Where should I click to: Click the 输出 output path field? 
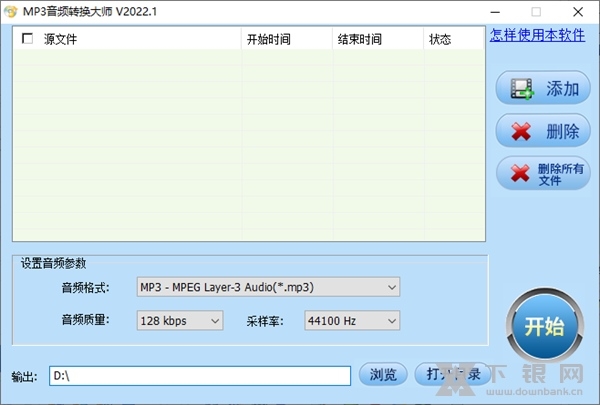click(200, 376)
